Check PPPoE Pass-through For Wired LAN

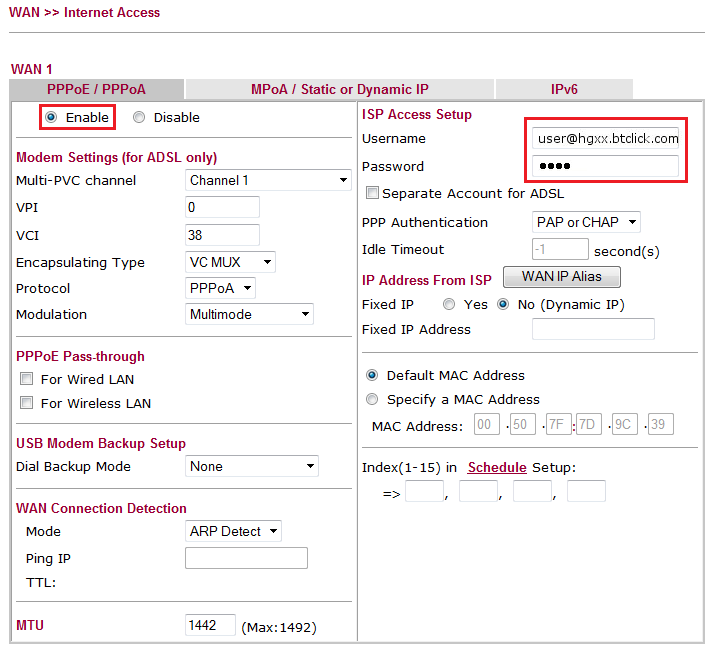pyautogui.click(x=27, y=379)
